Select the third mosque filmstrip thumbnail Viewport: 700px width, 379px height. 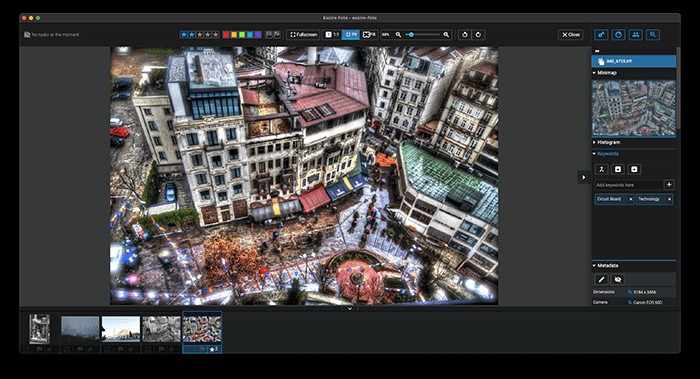pos(121,329)
